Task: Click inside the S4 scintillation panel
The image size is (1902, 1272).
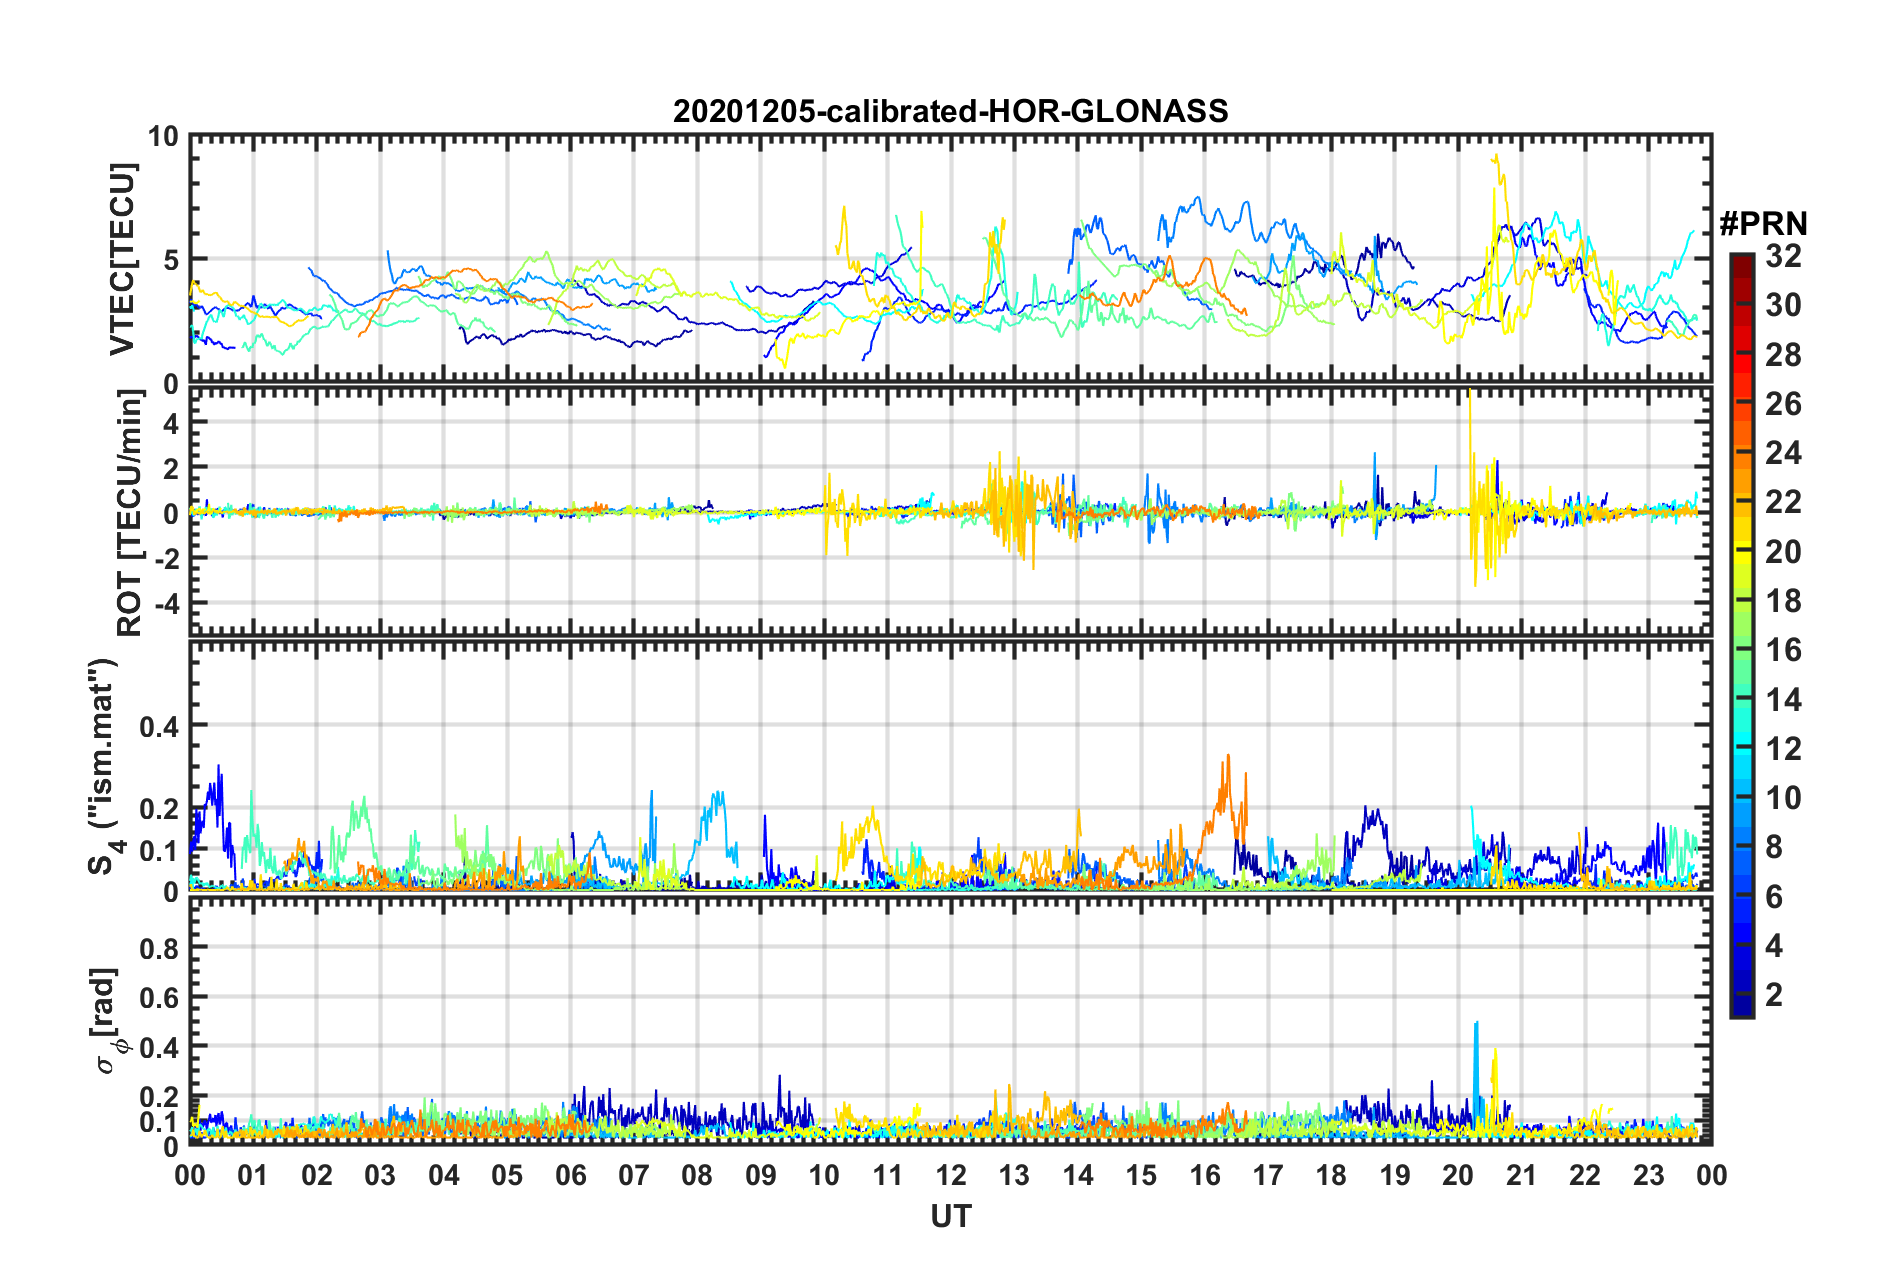Action: tap(950, 766)
